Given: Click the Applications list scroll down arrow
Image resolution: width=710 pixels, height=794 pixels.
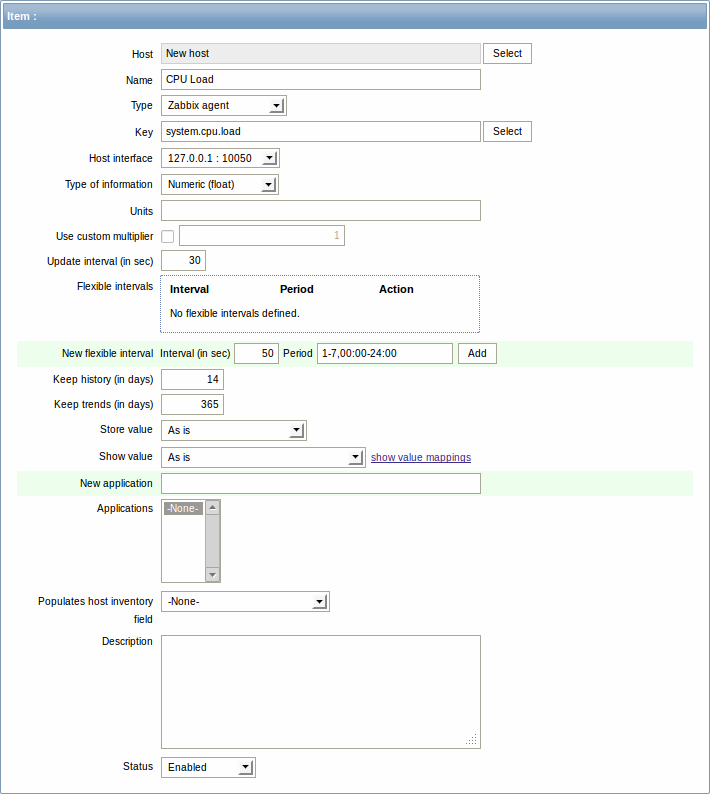Looking at the screenshot, I should pyautogui.click(x=213, y=575).
